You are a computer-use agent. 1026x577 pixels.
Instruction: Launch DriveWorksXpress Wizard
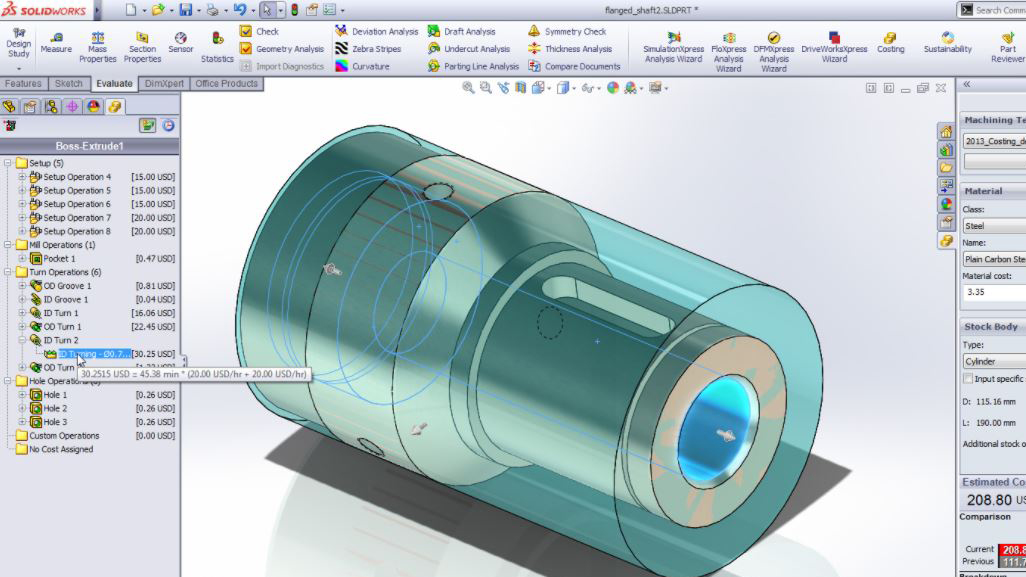[x=834, y=47]
